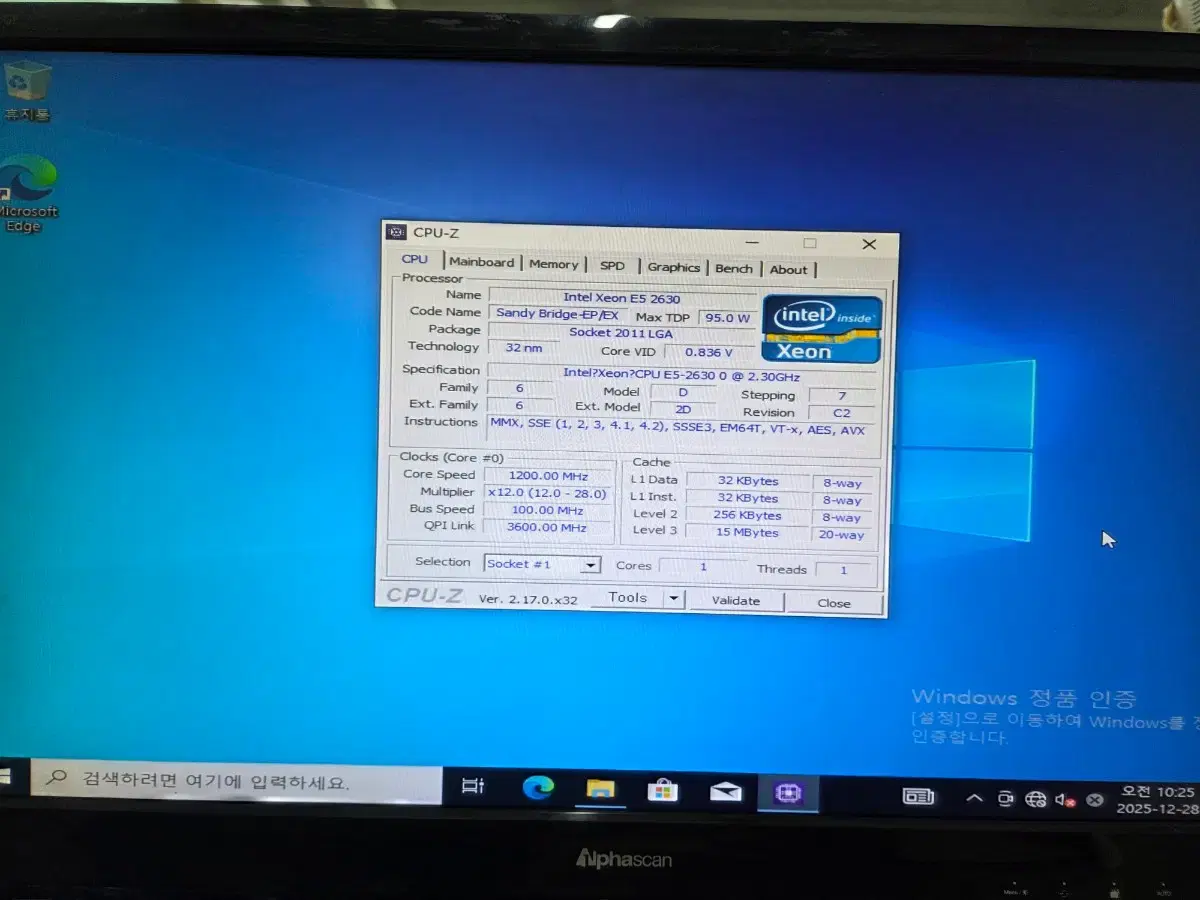Switch to the Mainboard tab

click(x=482, y=262)
